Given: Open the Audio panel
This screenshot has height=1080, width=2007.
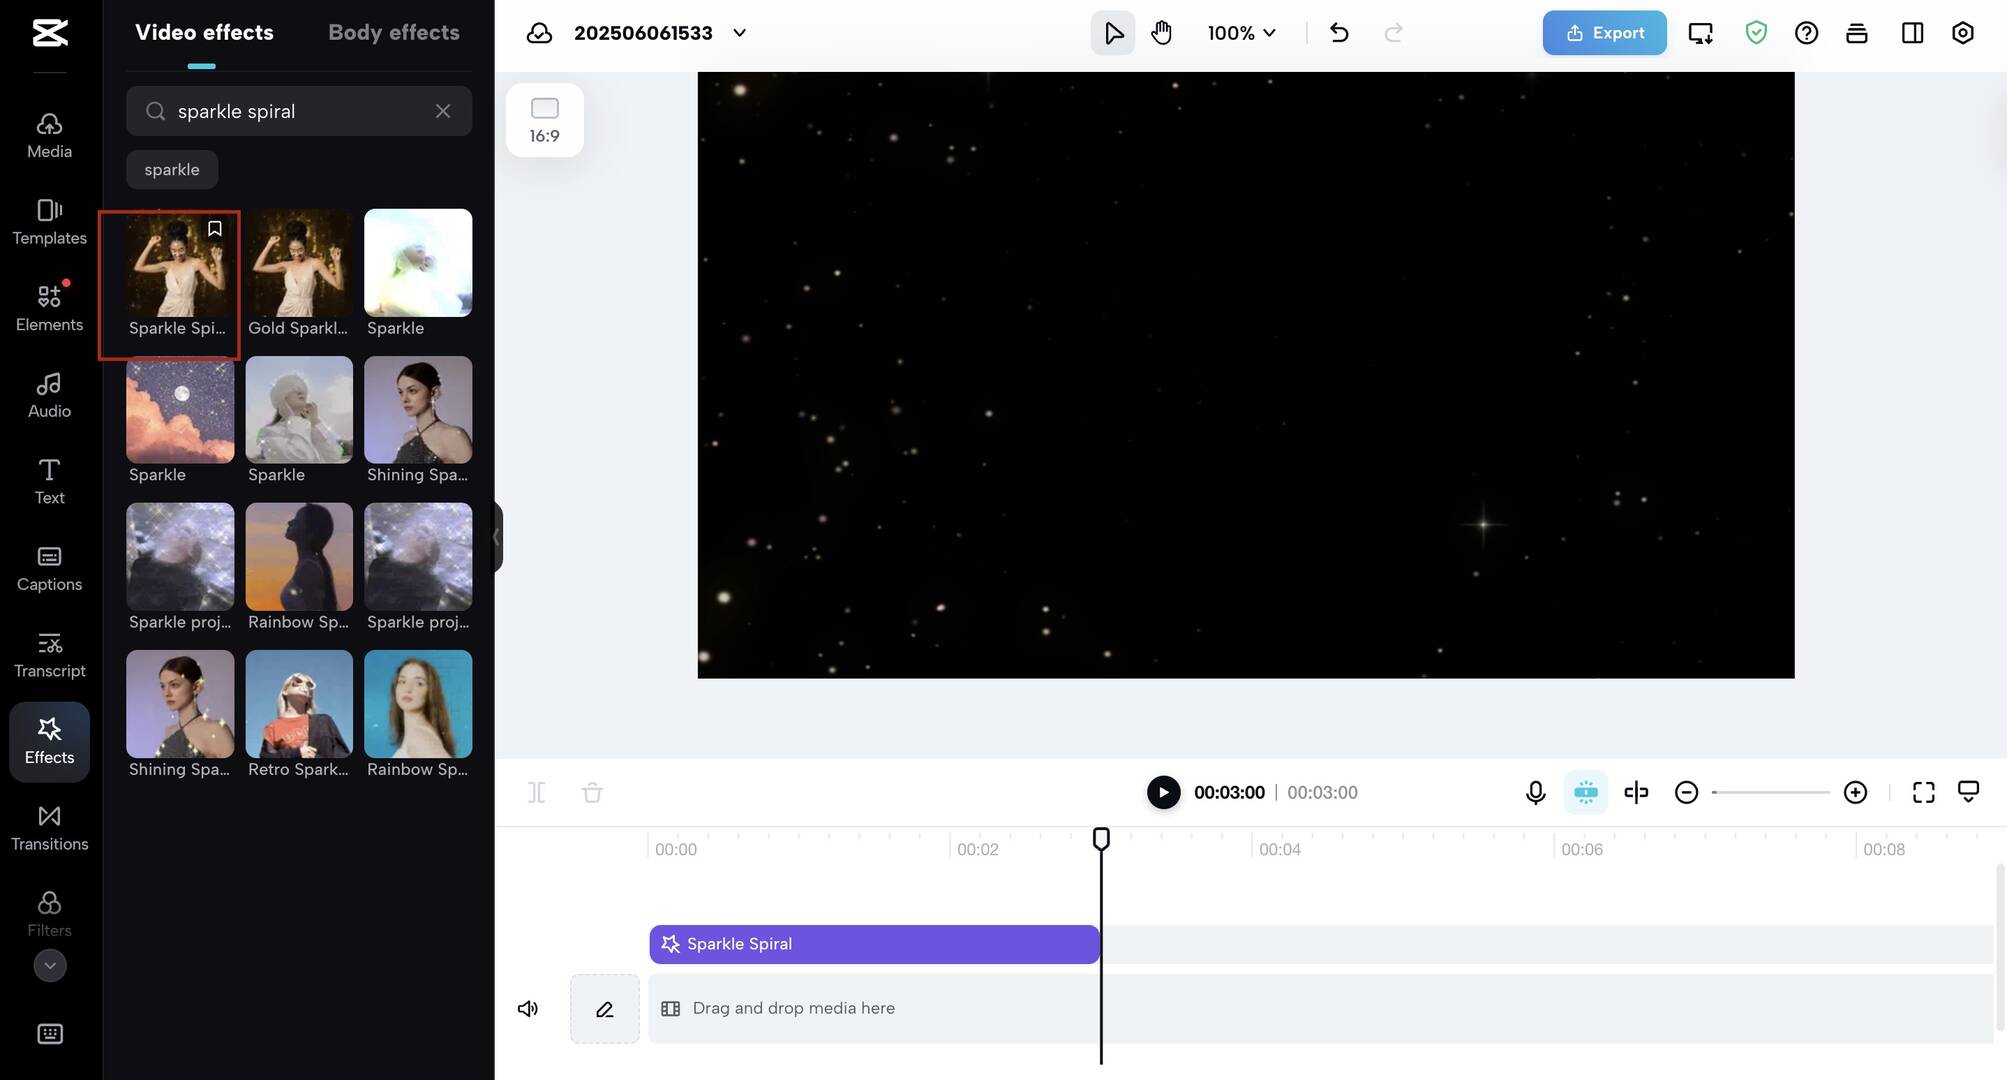Looking at the screenshot, I should (x=49, y=396).
